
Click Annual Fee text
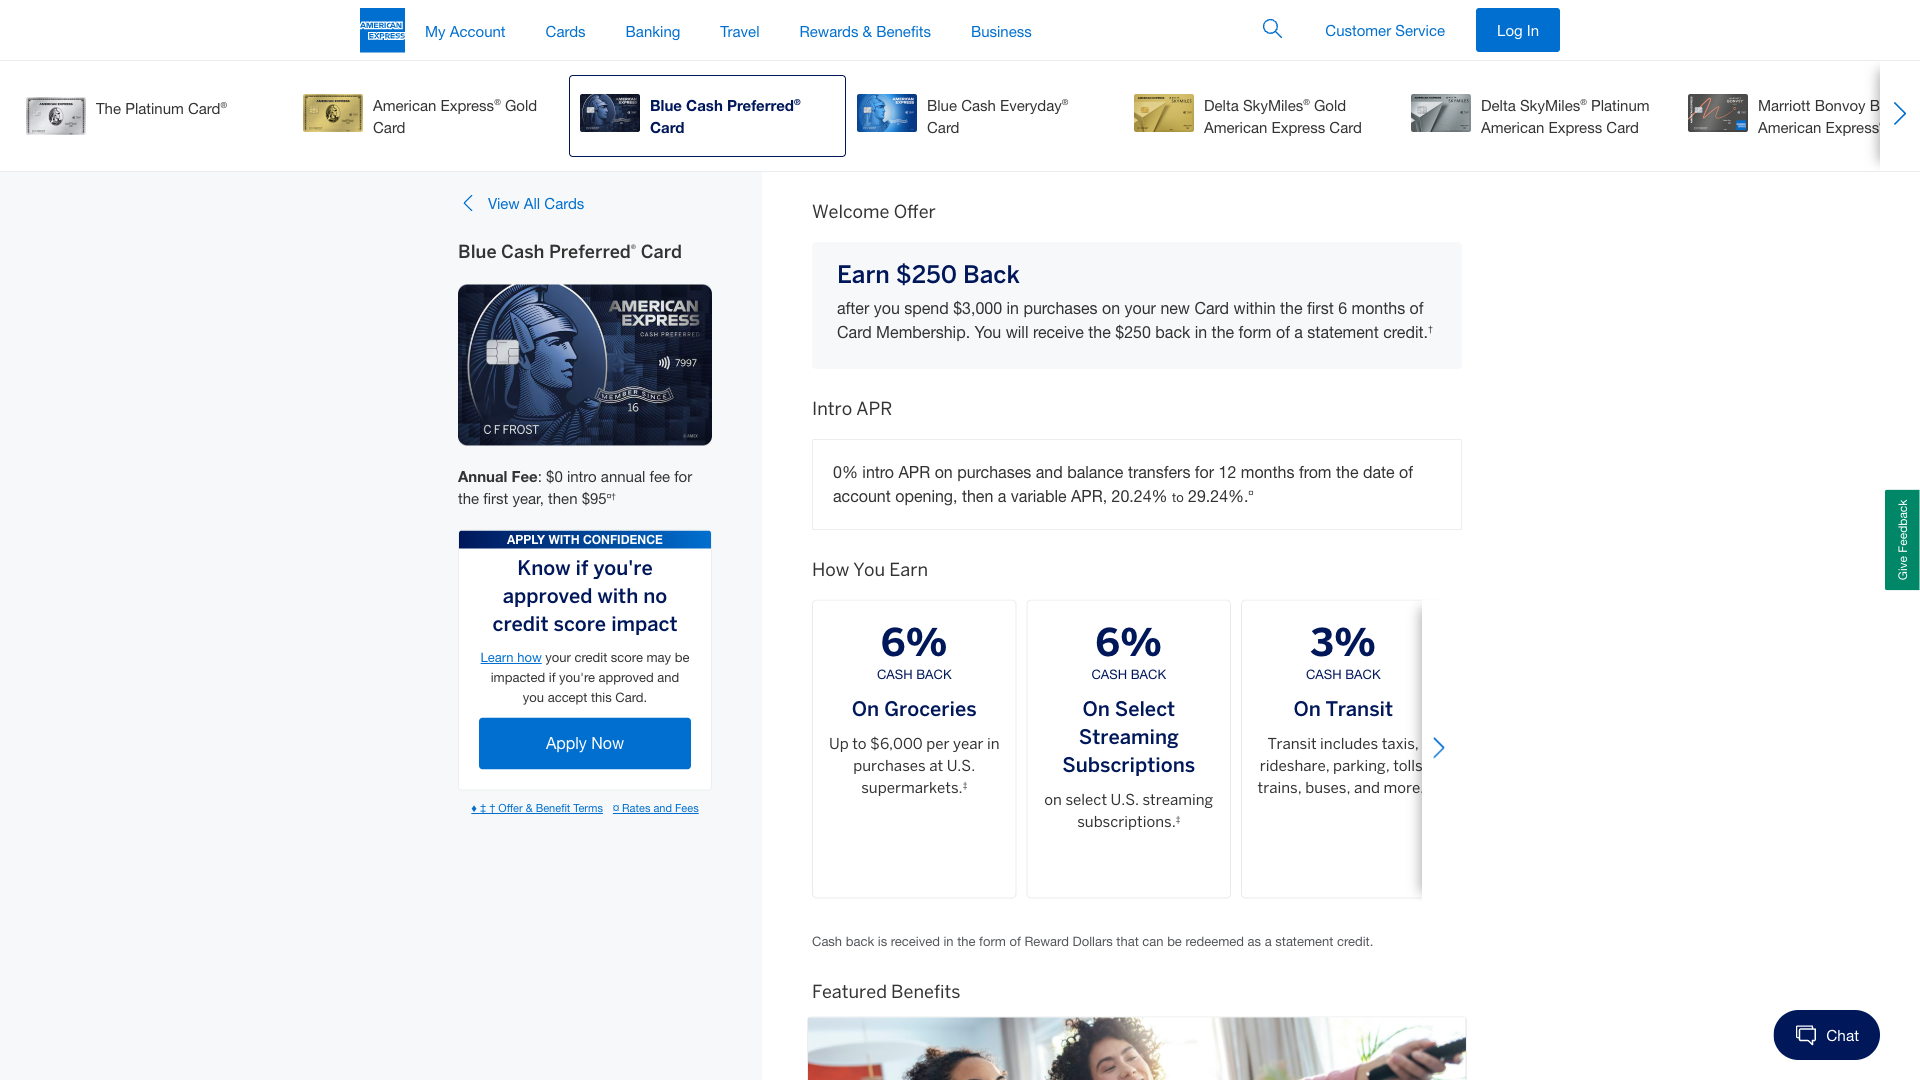click(575, 488)
